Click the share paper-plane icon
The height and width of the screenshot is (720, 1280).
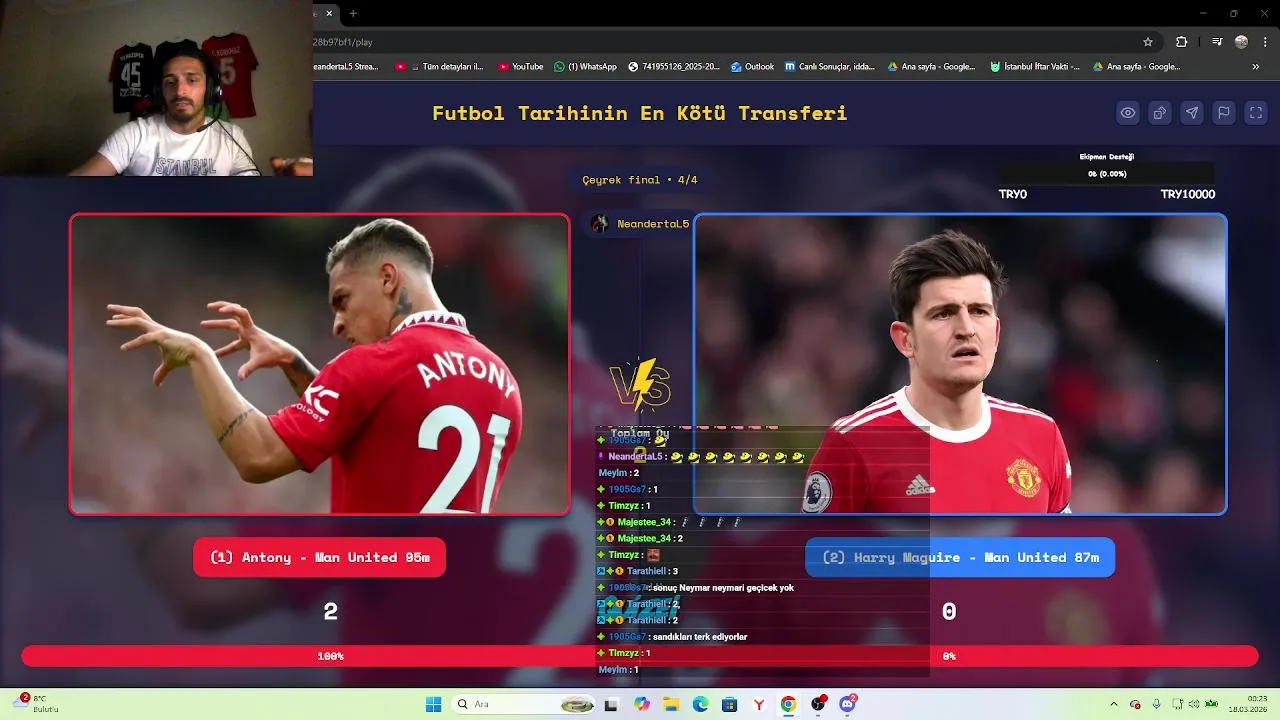point(1192,113)
